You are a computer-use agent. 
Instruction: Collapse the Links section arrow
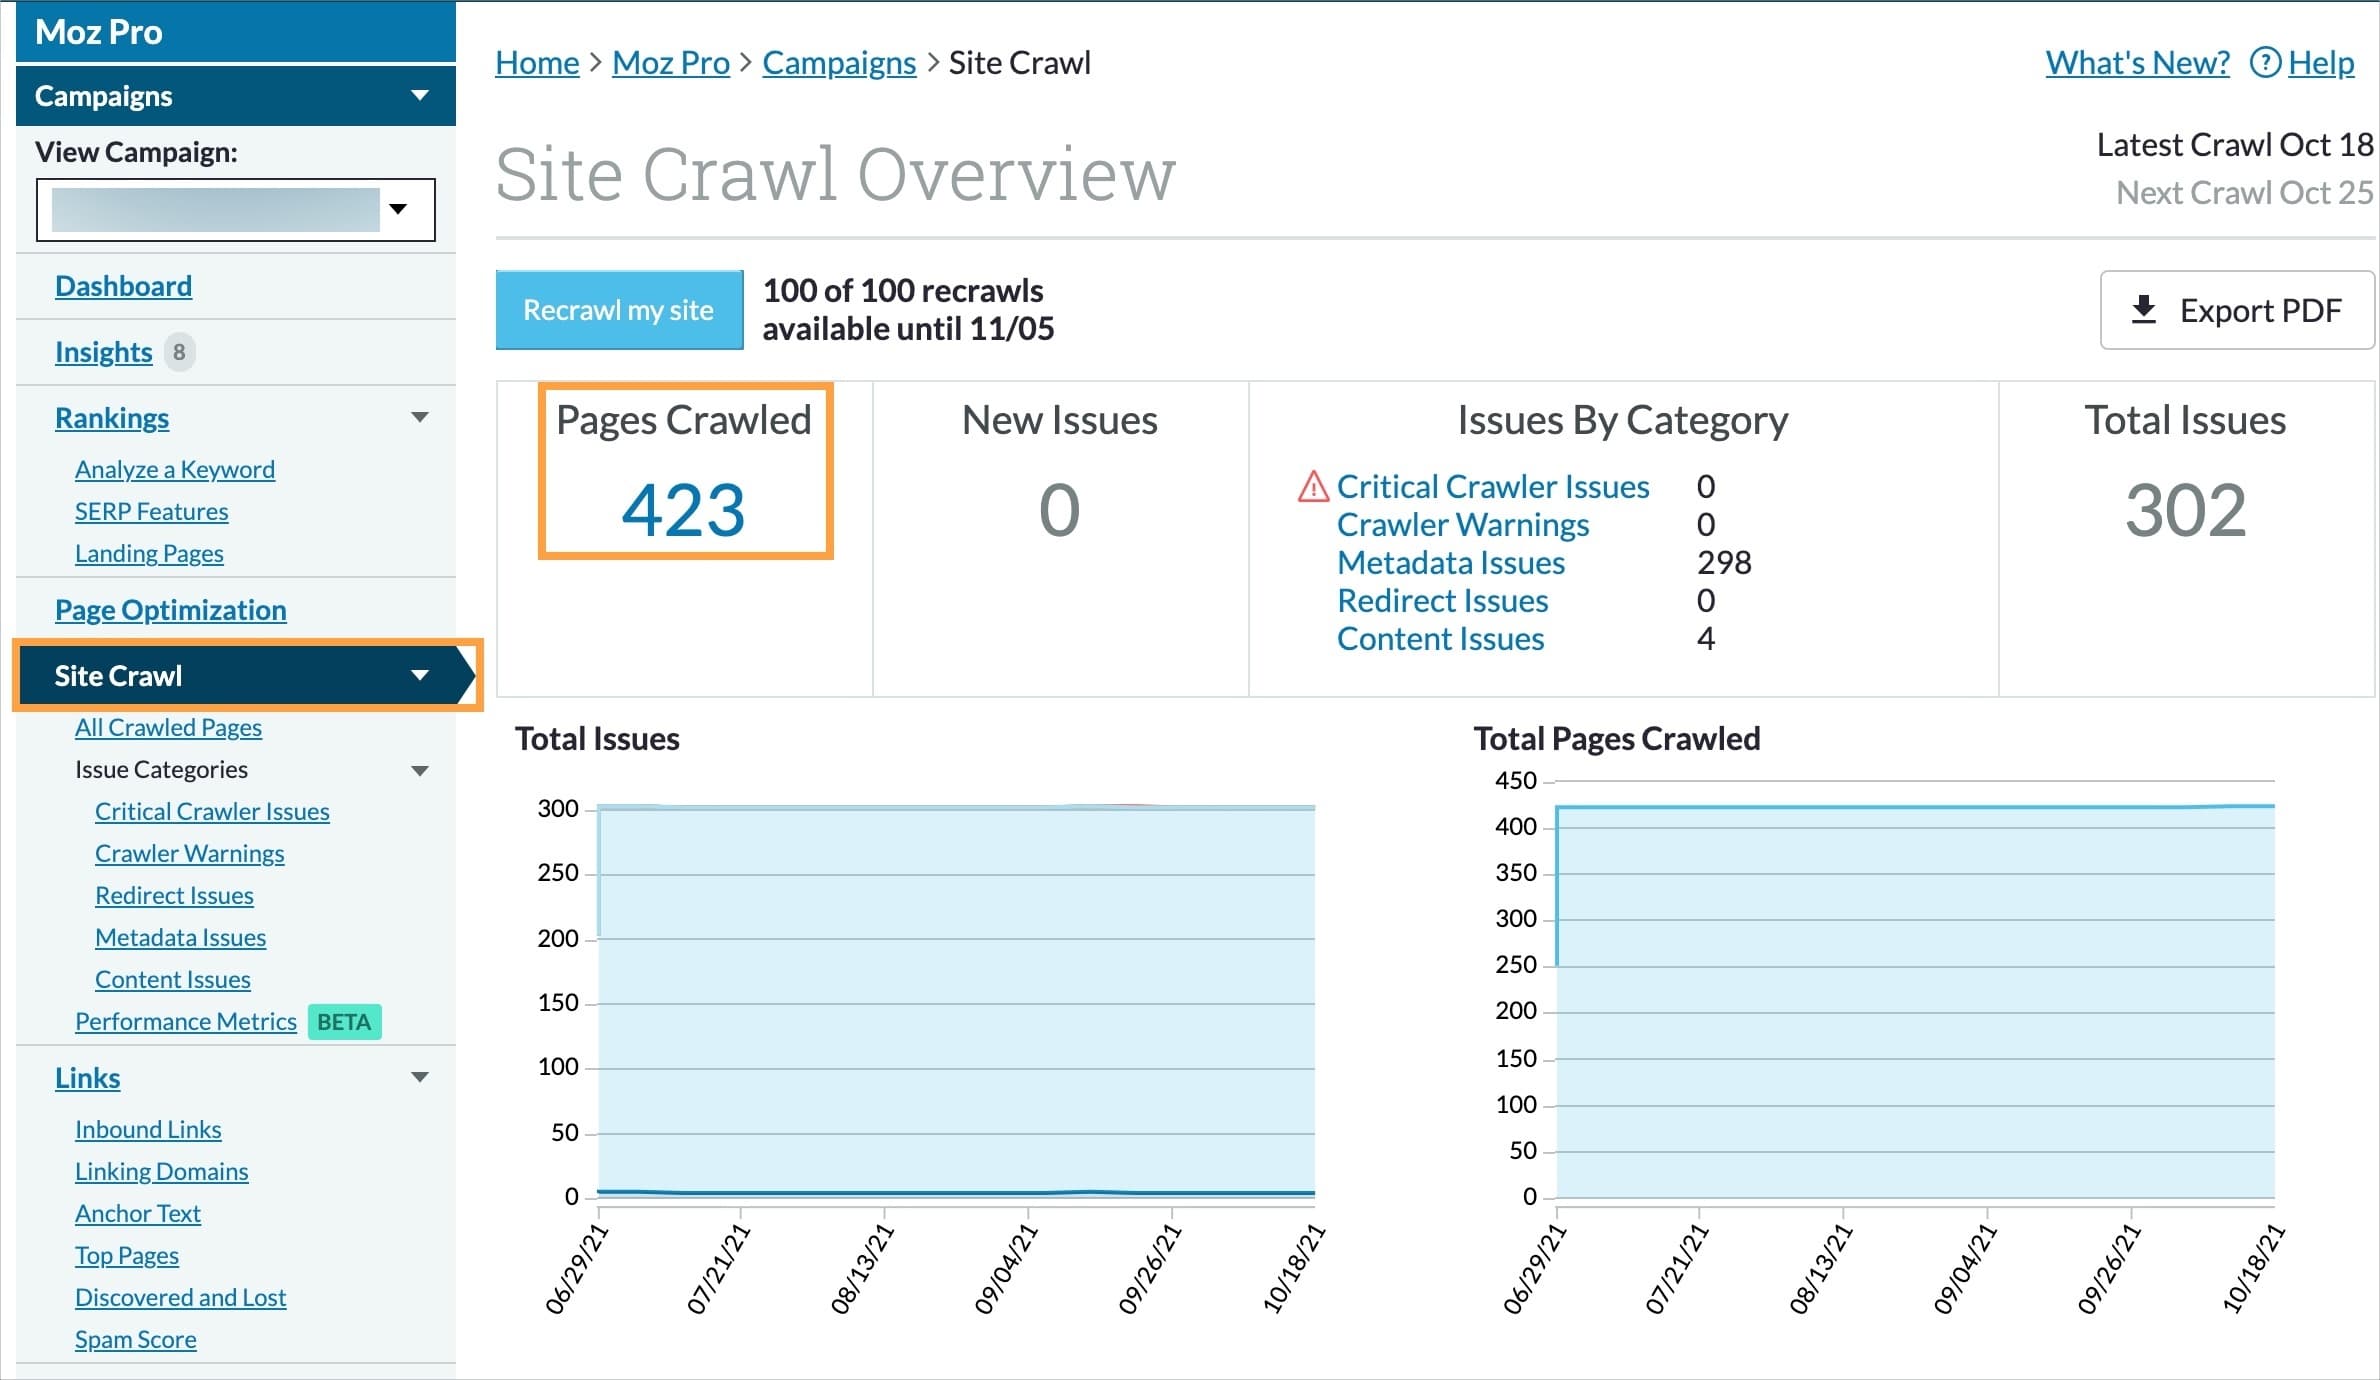[x=421, y=1076]
